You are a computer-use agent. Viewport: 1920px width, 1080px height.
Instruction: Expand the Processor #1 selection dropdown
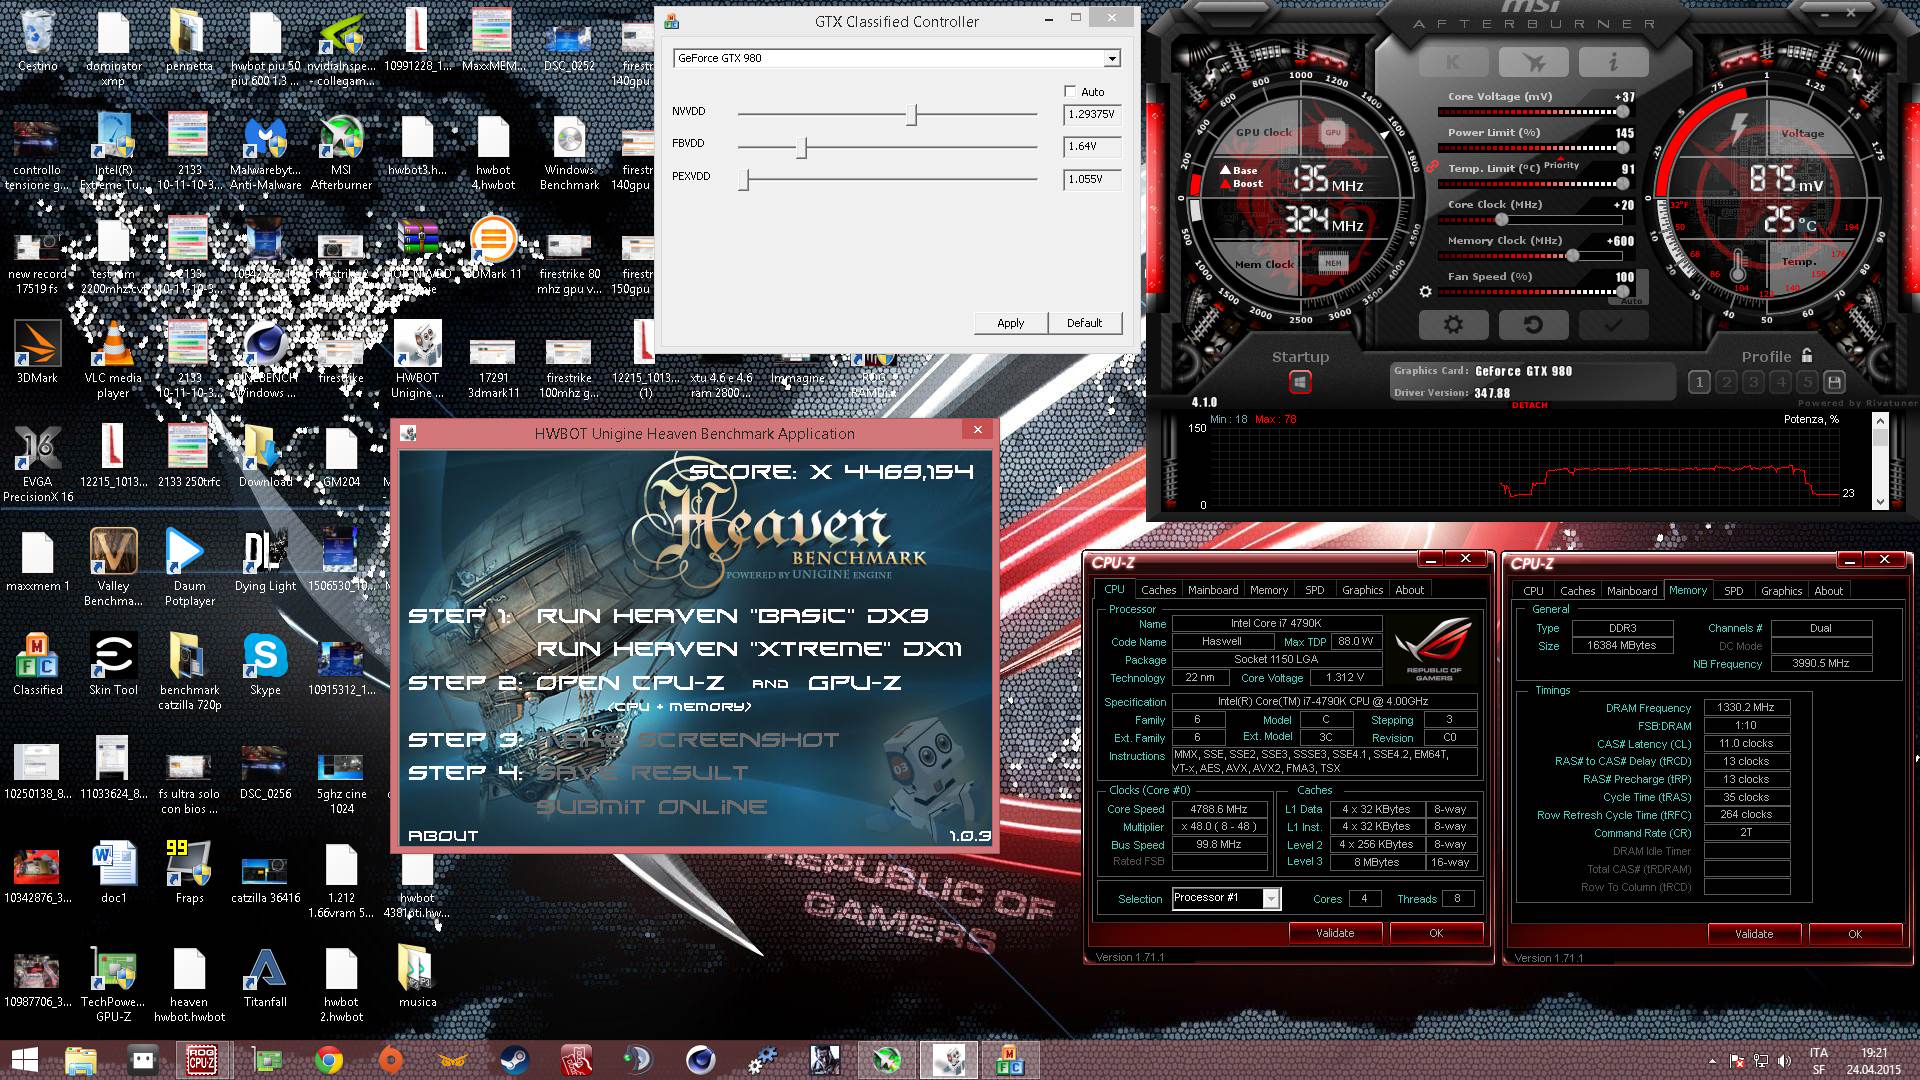pos(1271,898)
